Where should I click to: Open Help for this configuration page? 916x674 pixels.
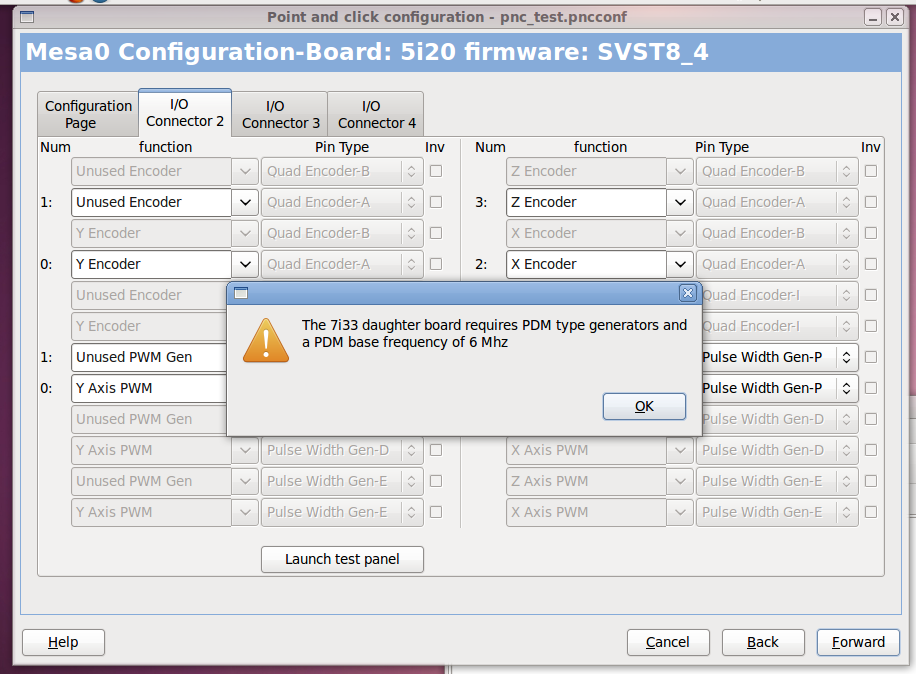(x=63, y=642)
